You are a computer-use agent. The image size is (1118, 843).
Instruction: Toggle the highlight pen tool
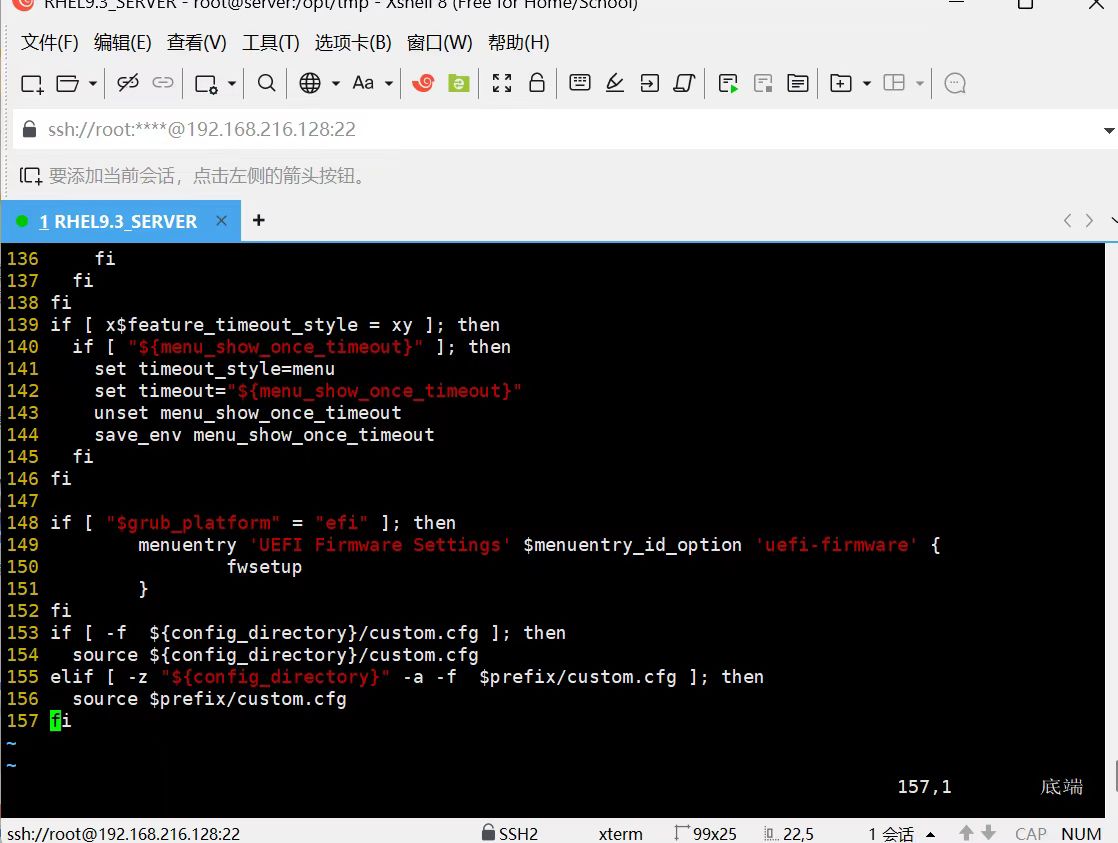614,83
